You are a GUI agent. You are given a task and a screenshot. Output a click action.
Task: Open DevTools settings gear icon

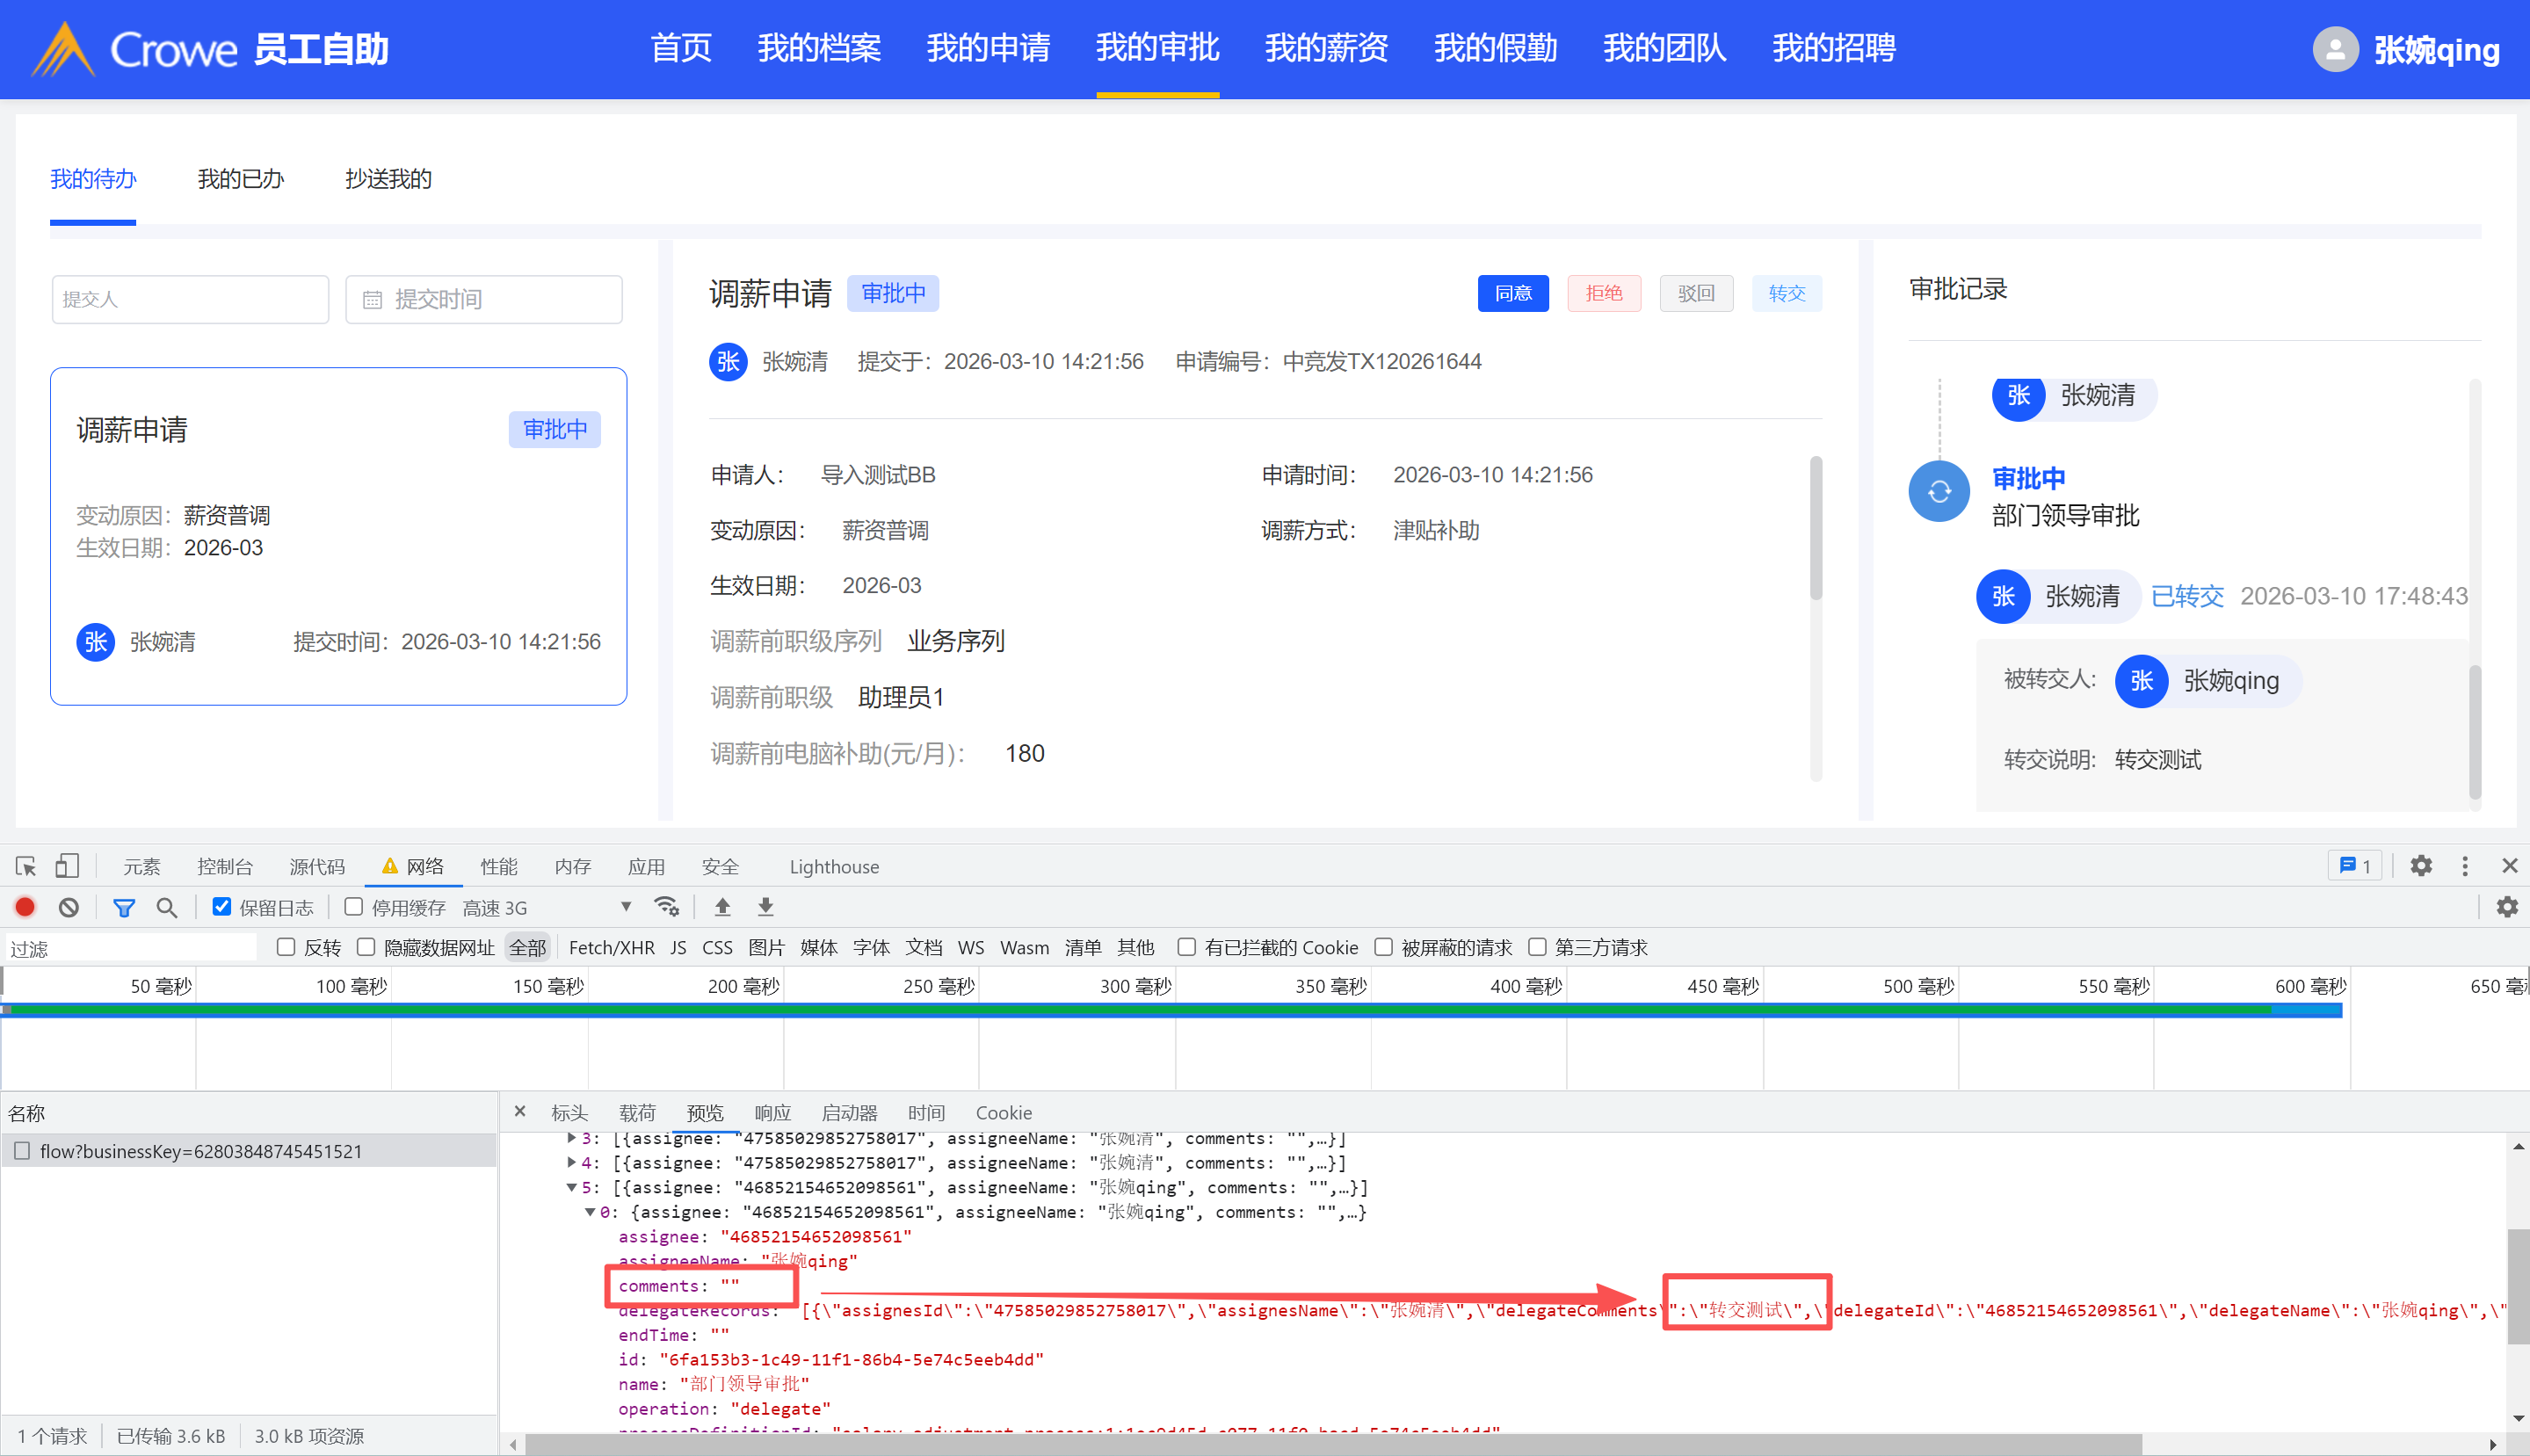(2420, 866)
